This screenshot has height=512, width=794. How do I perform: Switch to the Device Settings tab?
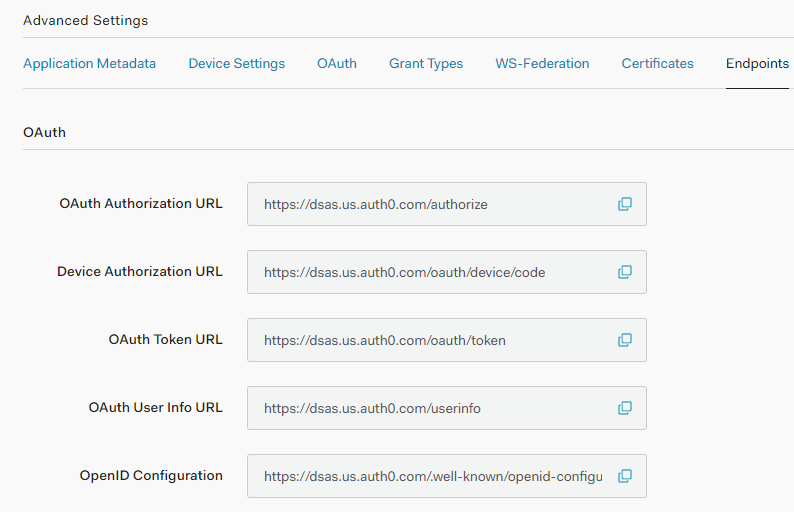tap(236, 63)
